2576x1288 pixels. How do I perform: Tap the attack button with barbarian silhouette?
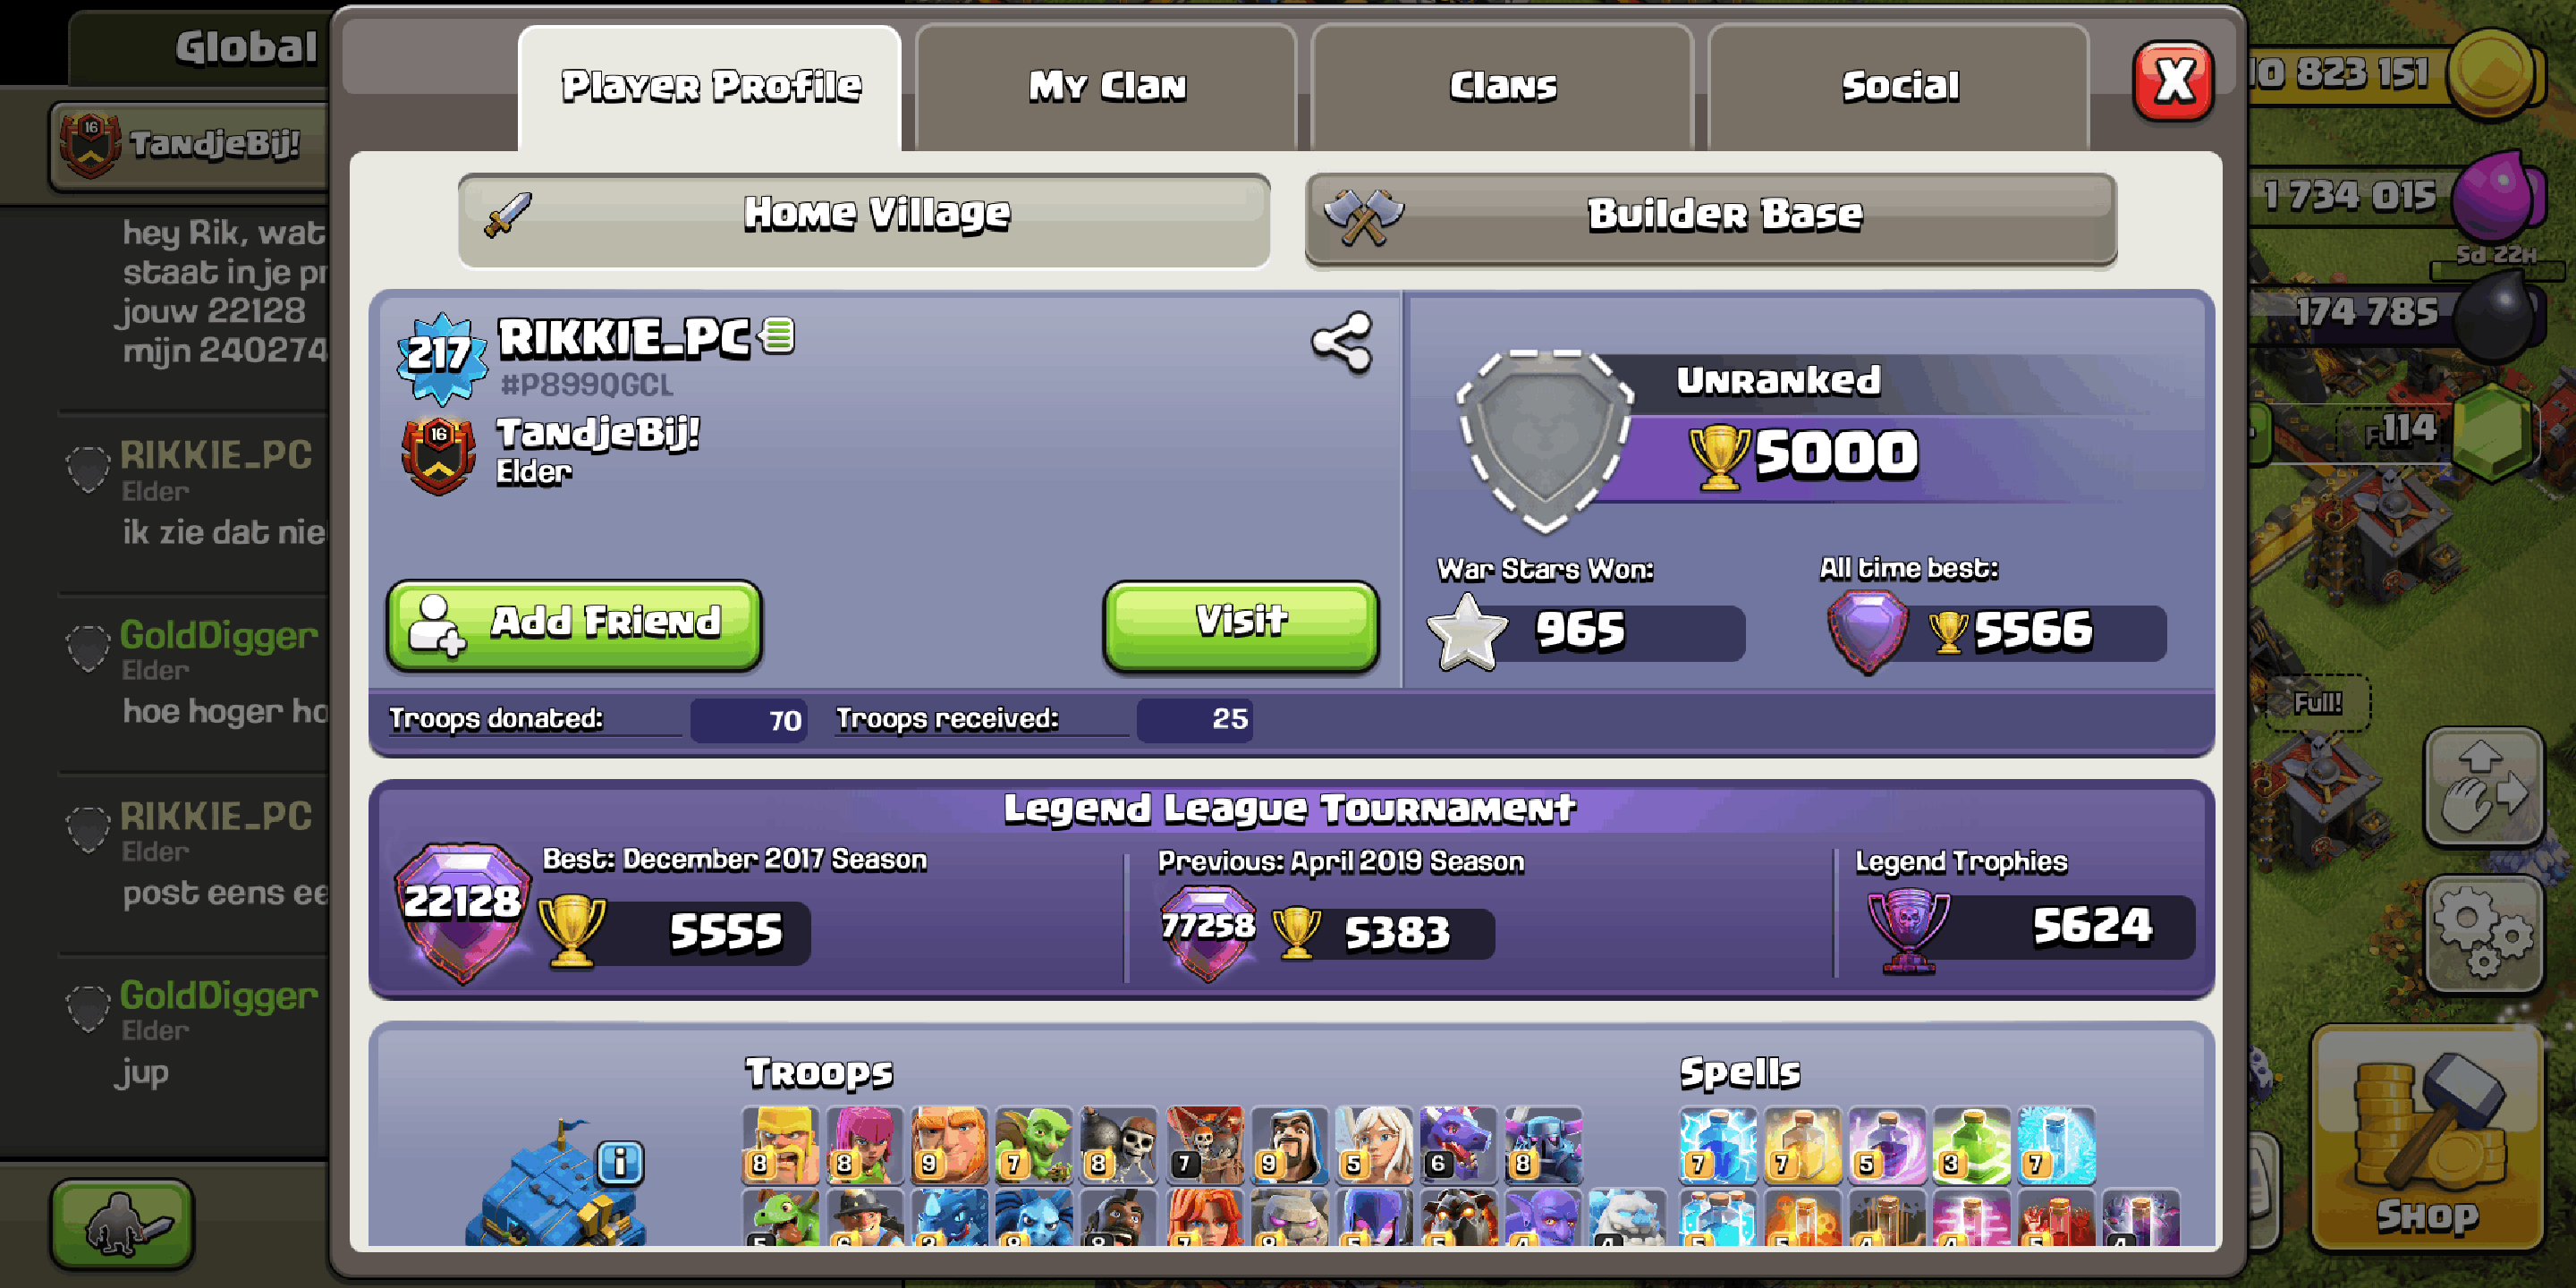[x=122, y=1223]
